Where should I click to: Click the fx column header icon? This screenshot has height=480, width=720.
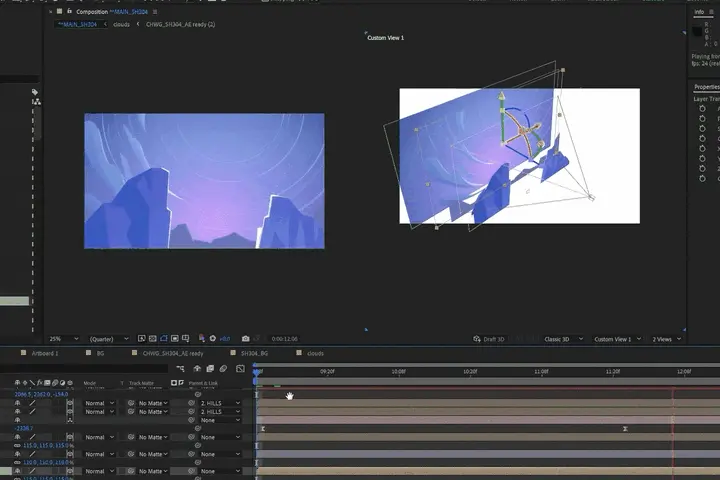click(x=39, y=383)
